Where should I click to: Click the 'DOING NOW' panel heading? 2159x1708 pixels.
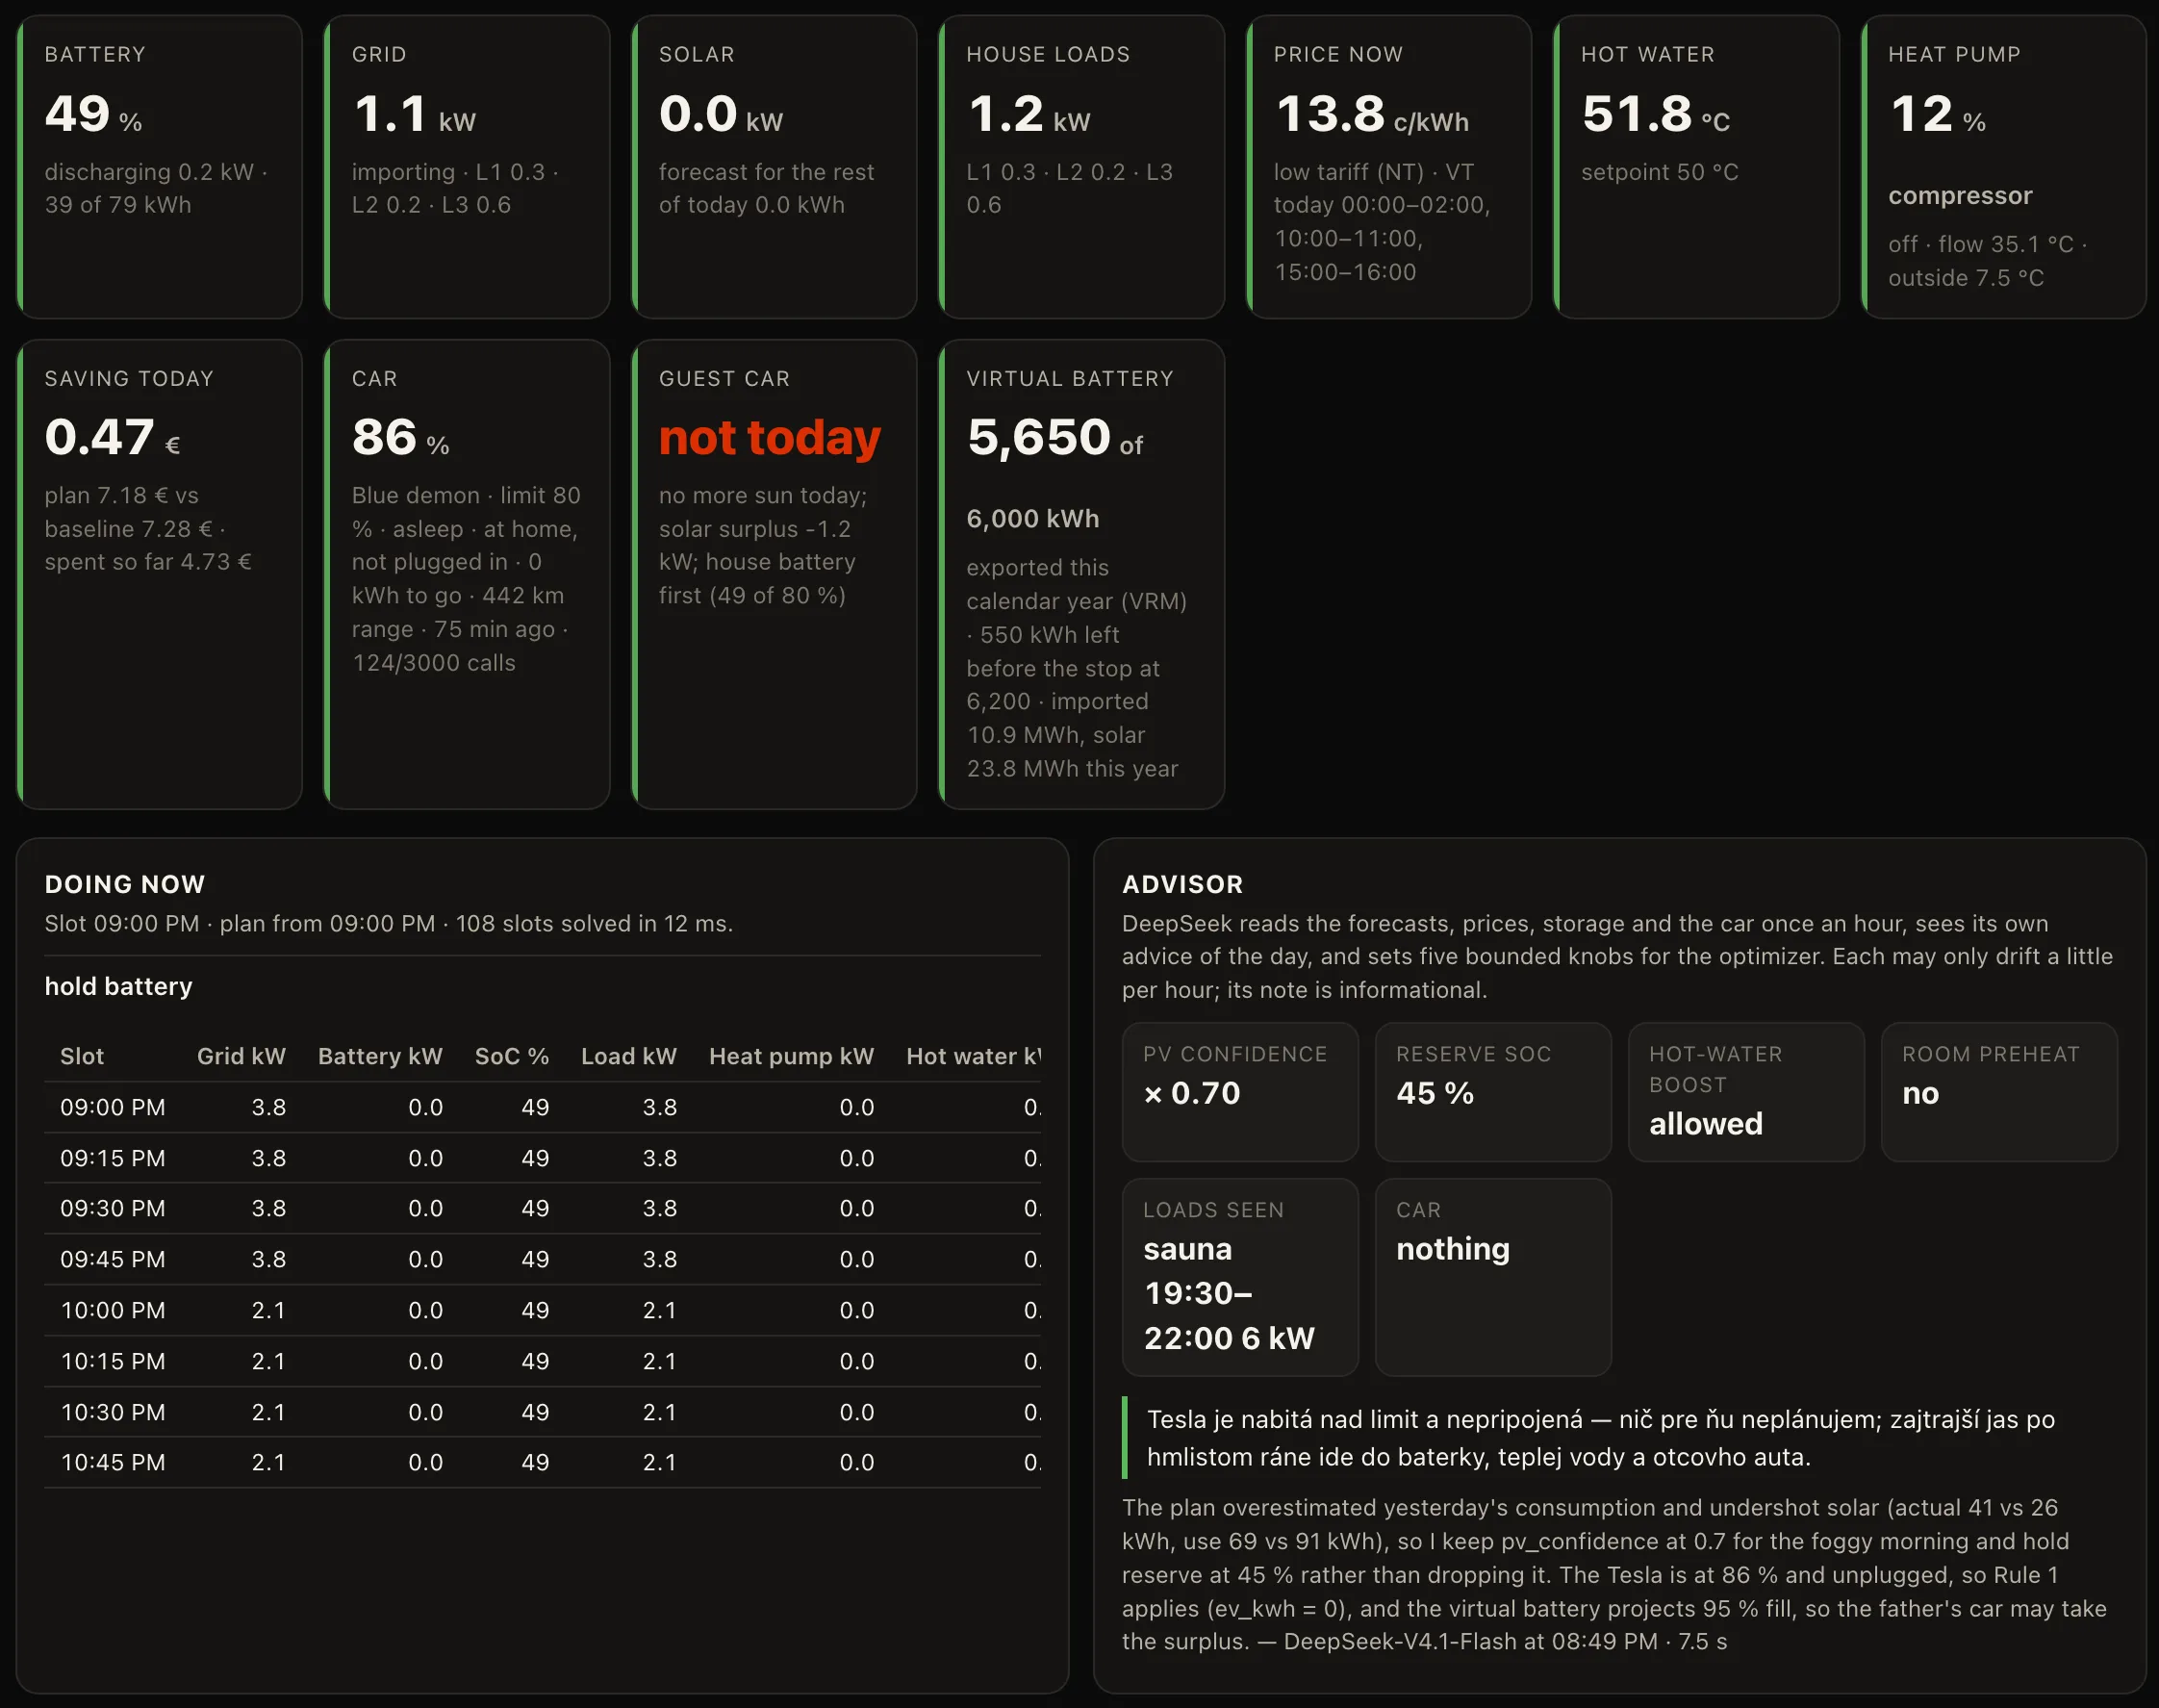click(x=125, y=884)
